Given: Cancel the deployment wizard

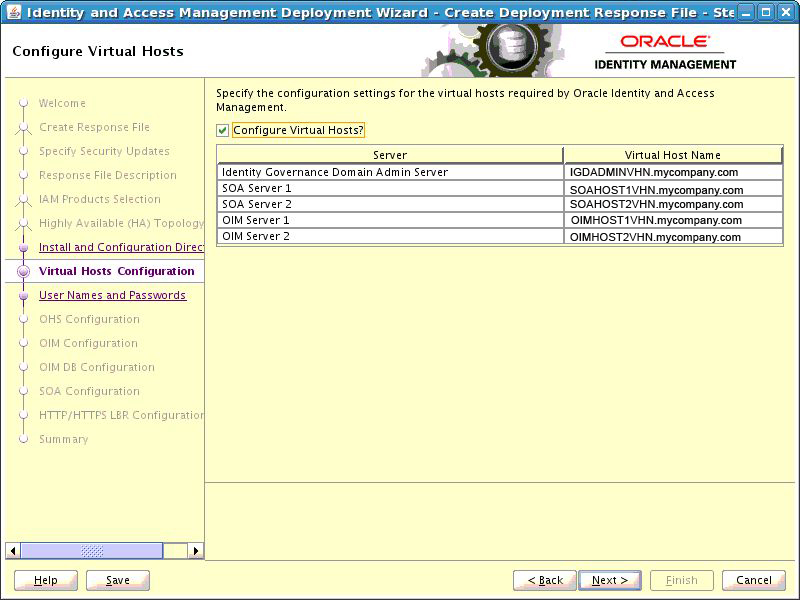Looking at the screenshot, I should 754,580.
